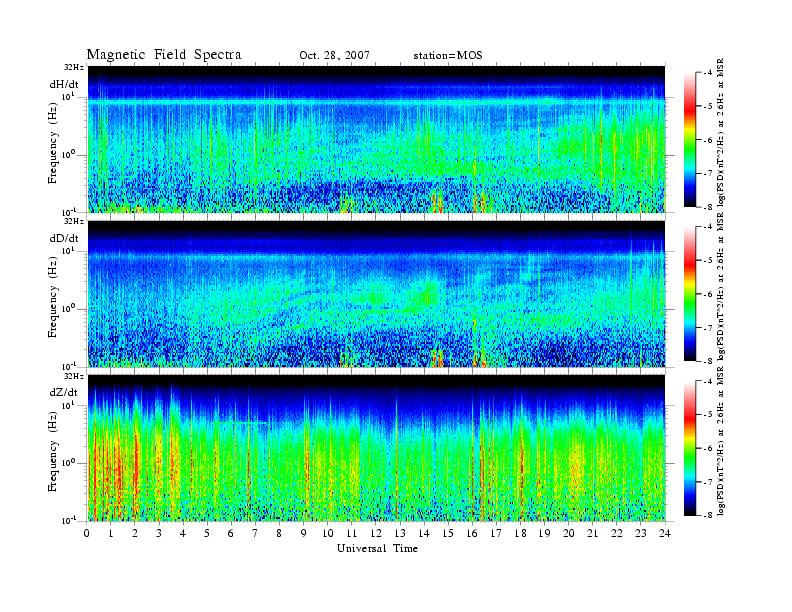Click the "32Hz" tick label above dD/dt
This screenshot has height=612, width=792.
coord(73,221)
